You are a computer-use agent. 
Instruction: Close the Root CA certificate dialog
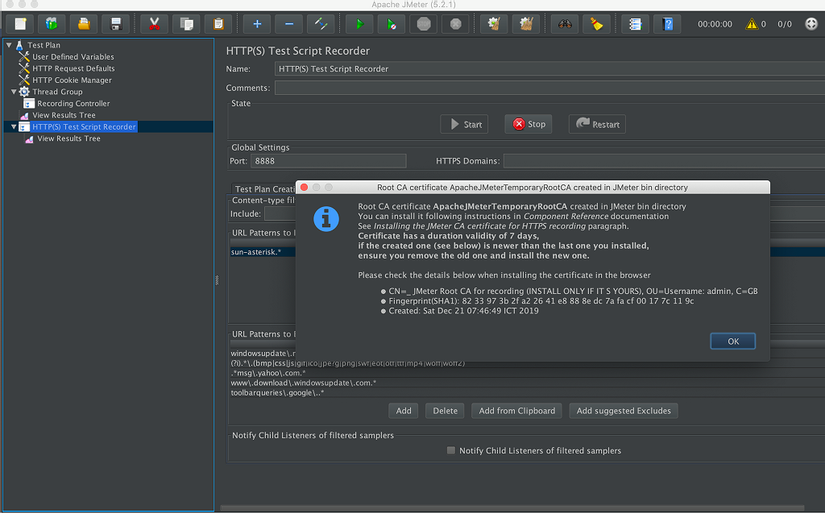(304, 187)
